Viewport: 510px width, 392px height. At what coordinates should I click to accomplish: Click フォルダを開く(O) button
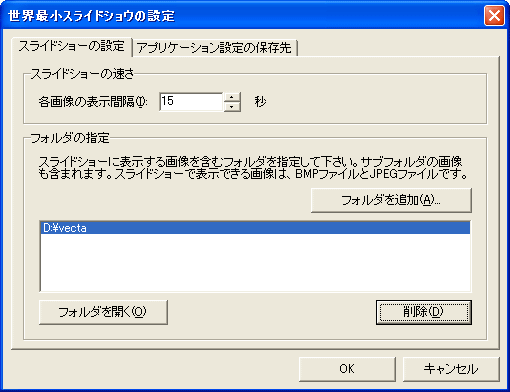[103, 312]
